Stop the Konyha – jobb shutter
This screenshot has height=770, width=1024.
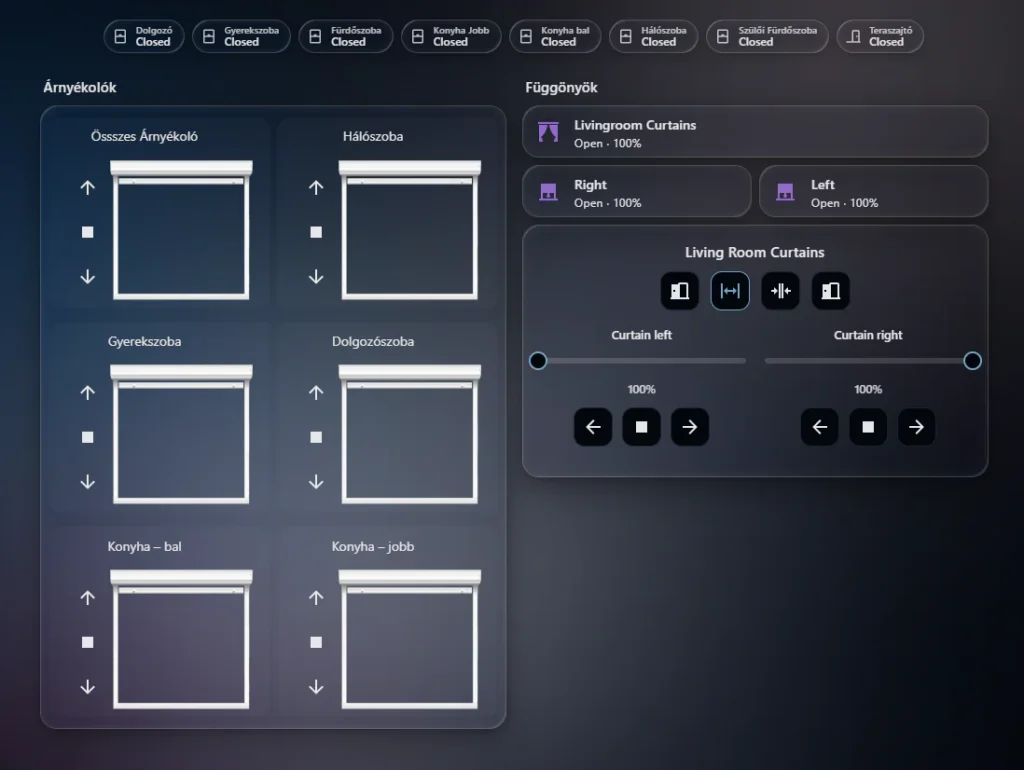coord(316,643)
